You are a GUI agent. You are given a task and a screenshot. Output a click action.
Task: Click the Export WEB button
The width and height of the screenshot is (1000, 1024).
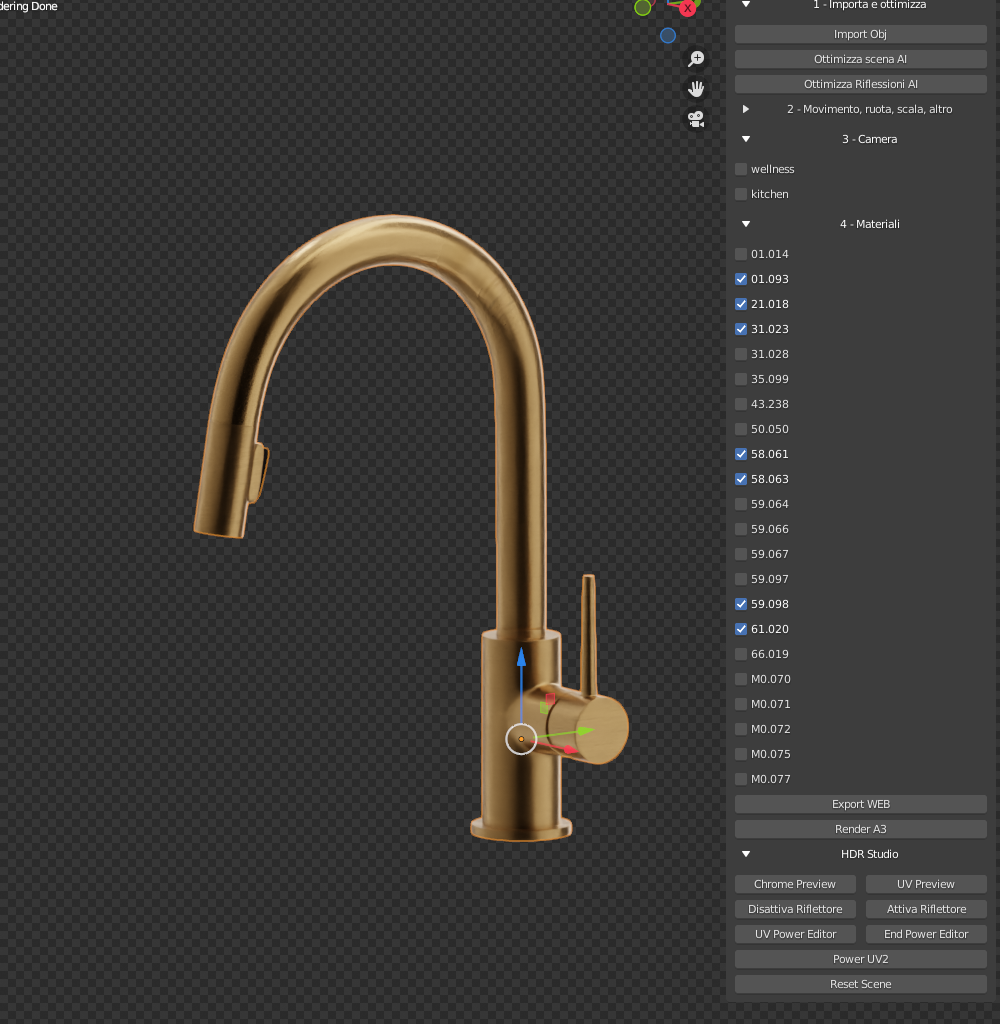(x=860, y=804)
